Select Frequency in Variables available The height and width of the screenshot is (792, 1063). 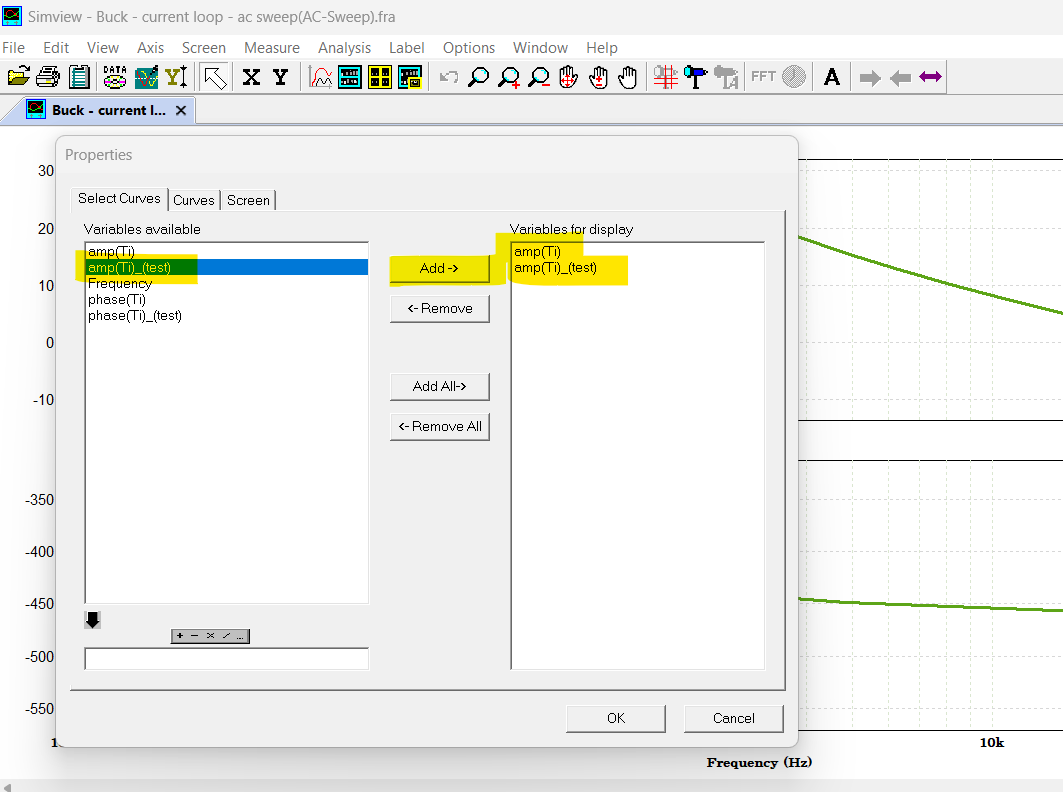(x=227, y=283)
